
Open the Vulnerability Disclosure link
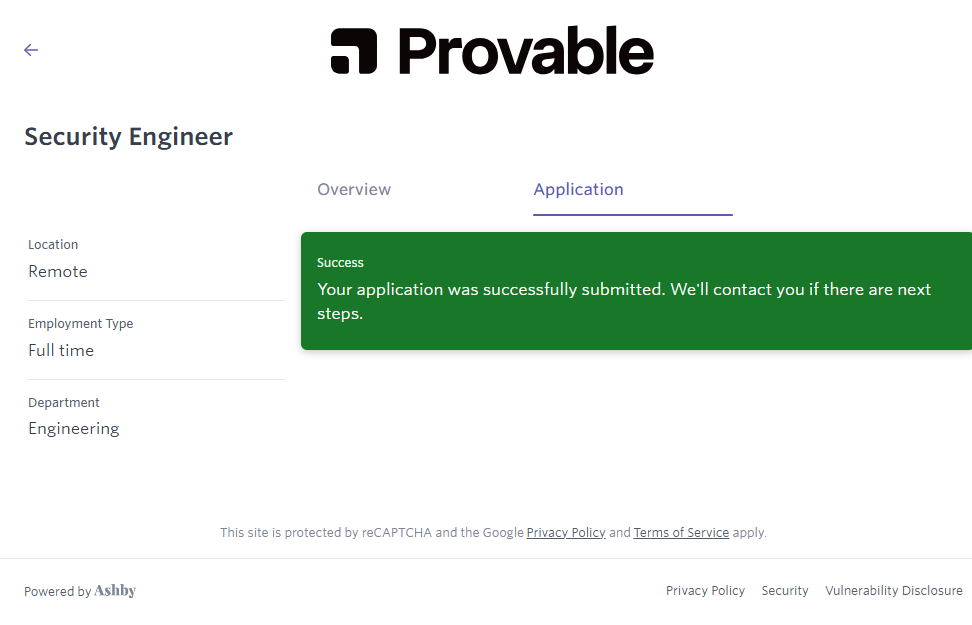893,591
